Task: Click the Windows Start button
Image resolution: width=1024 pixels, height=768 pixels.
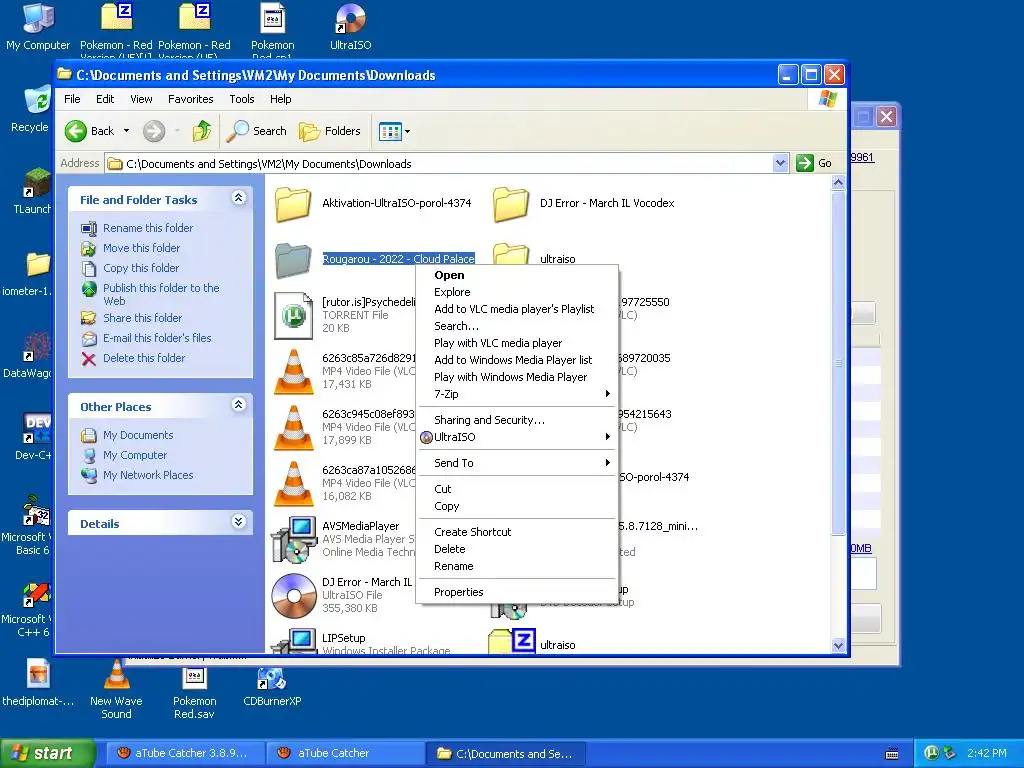Action: point(47,754)
